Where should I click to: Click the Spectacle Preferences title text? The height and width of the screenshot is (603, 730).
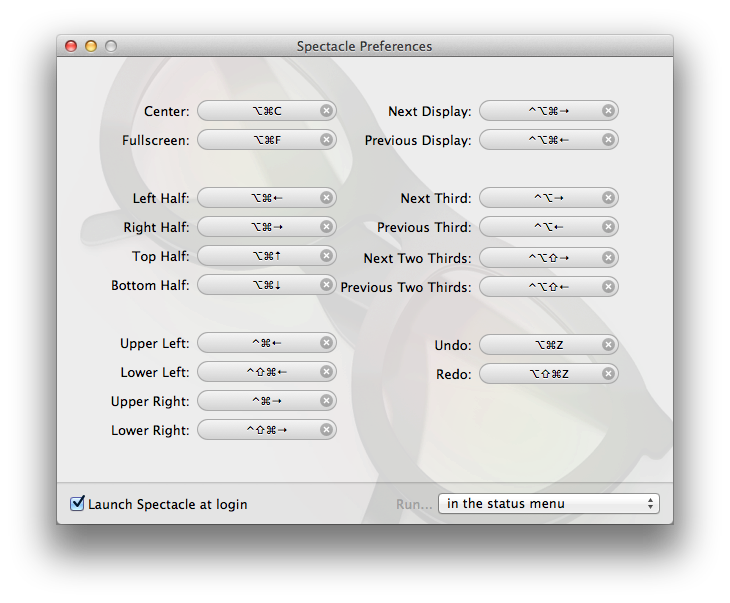[365, 46]
